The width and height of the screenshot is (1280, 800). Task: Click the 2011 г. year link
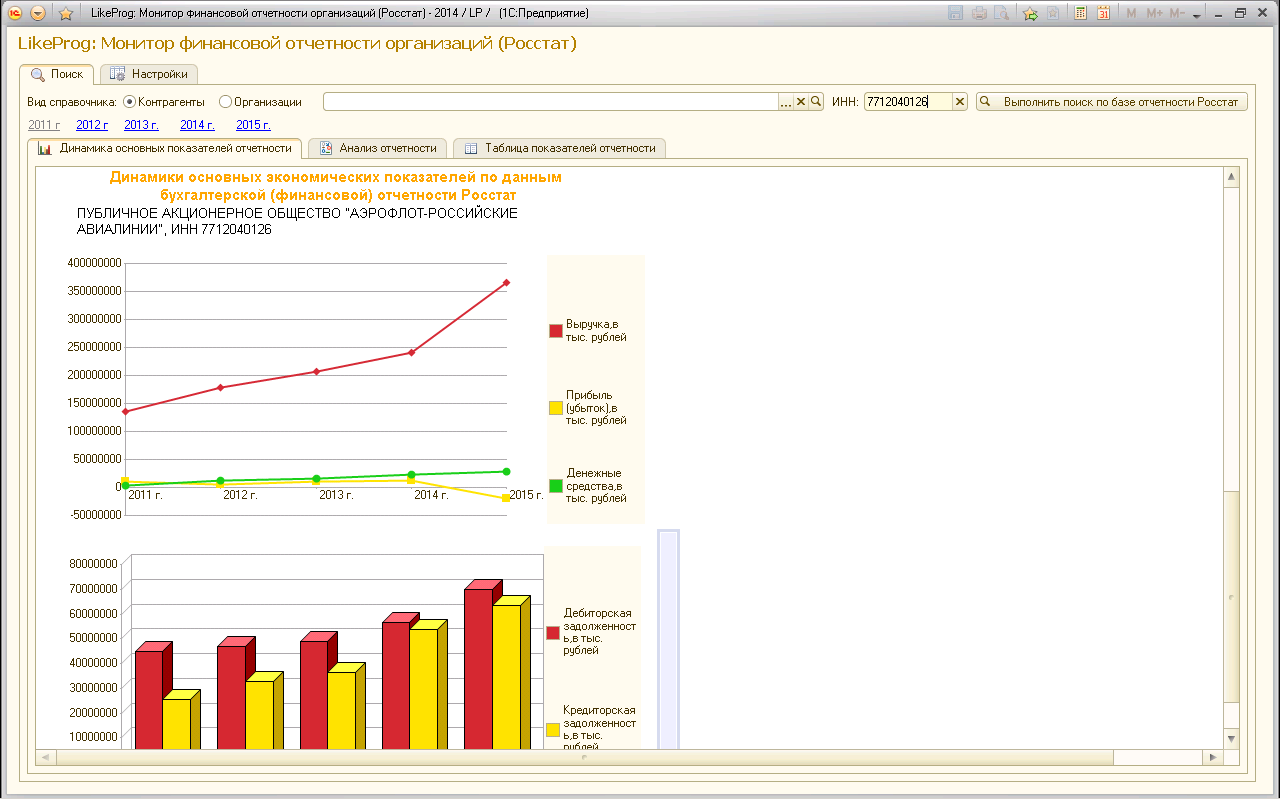44,125
